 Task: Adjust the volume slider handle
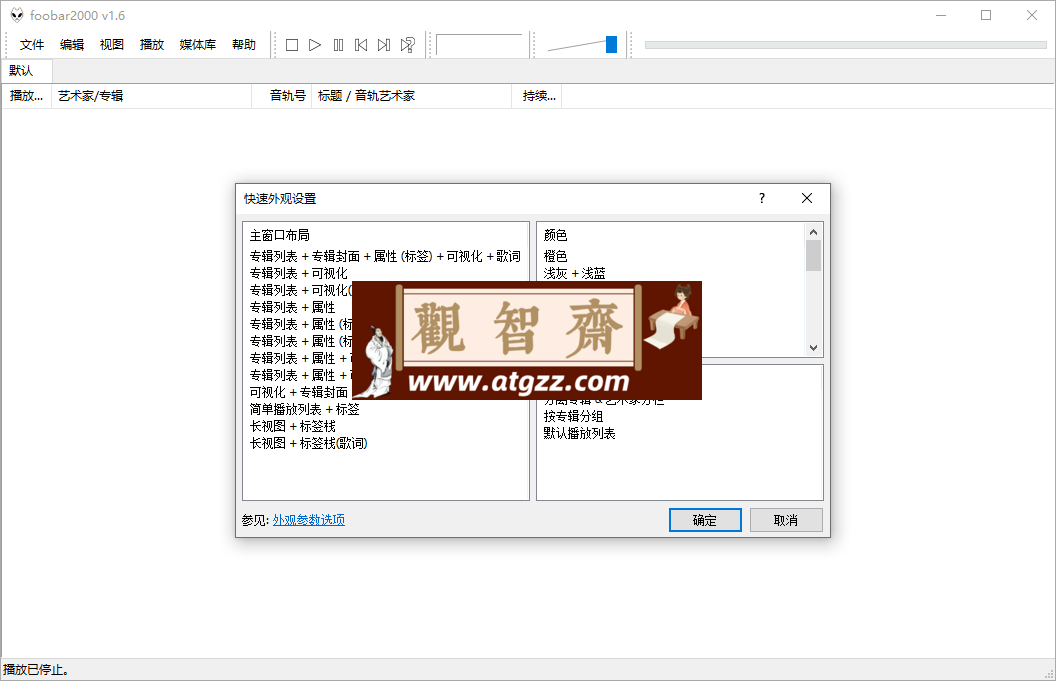pos(611,44)
